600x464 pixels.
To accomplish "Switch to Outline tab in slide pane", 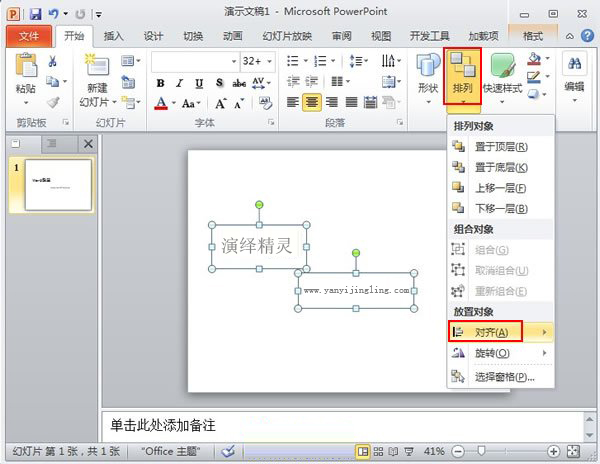I will [x=51, y=143].
